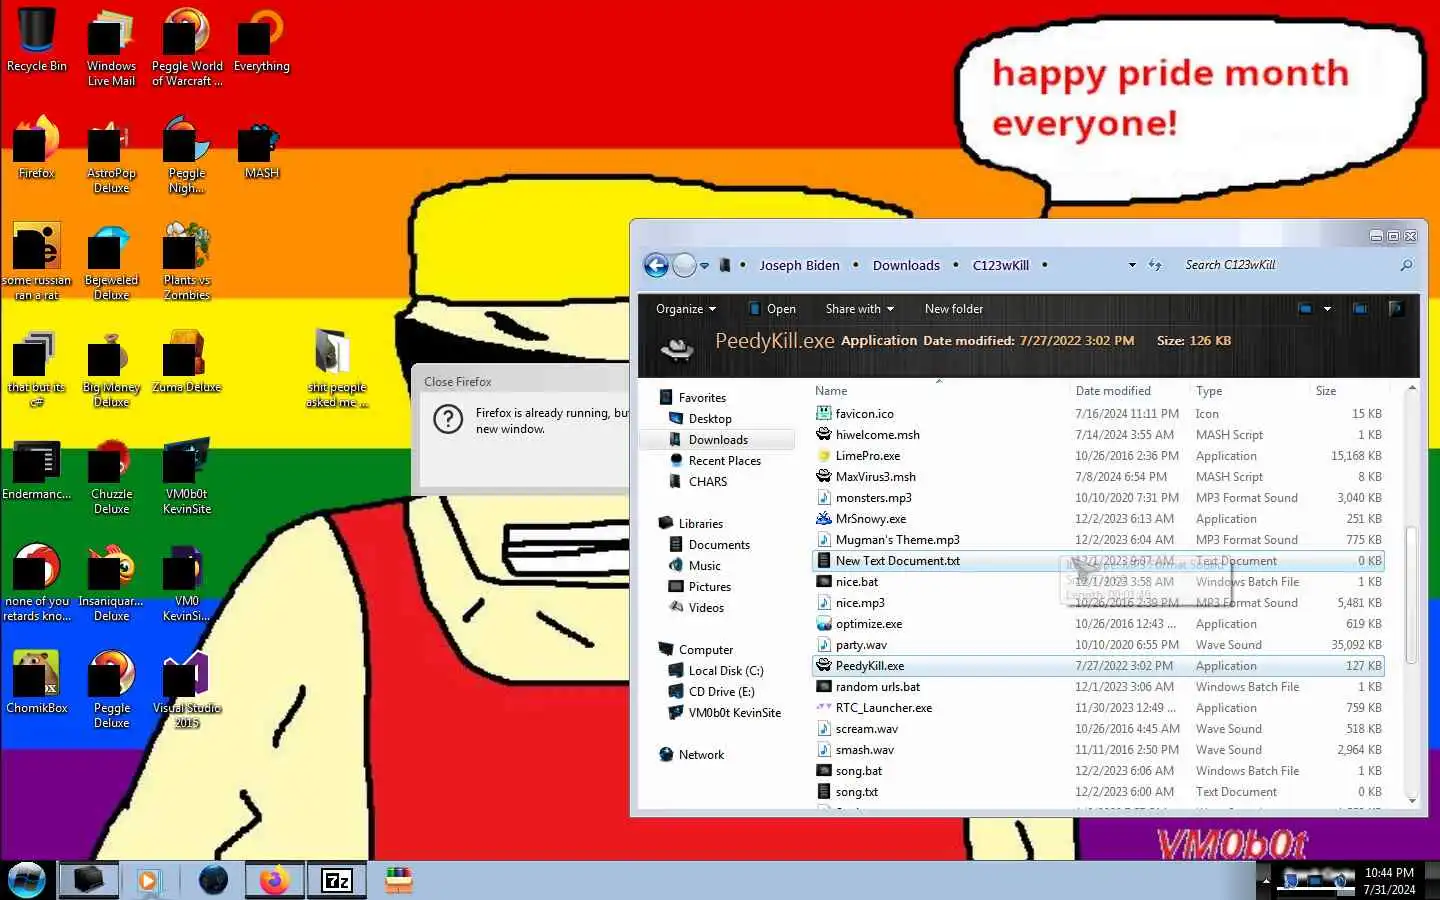Open the Plants vs Zombies shortcut
Image resolution: width=1440 pixels, height=900 pixels.
tap(187, 262)
